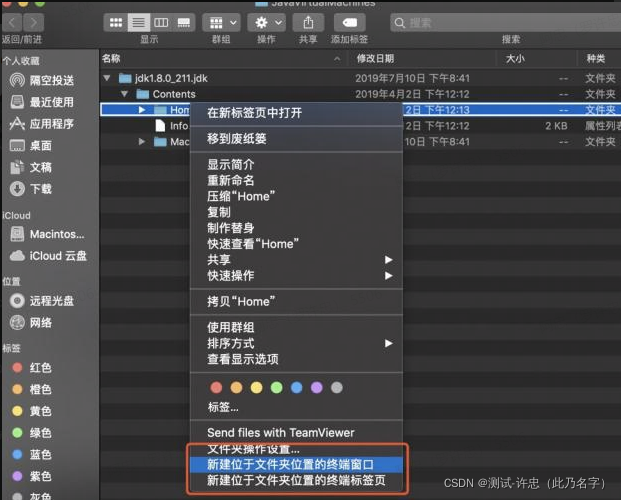Select the jdk1.8.0_211.jdk folder row
This screenshot has height=500, width=621.
pyautogui.click(x=360, y=78)
